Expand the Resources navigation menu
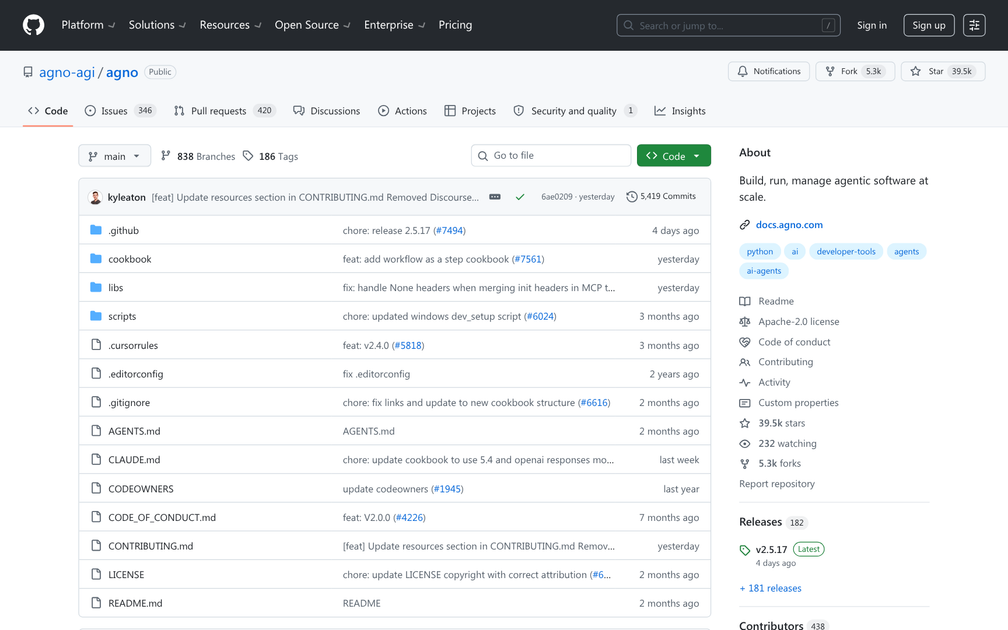The image size is (1008, 630). [x=230, y=25]
